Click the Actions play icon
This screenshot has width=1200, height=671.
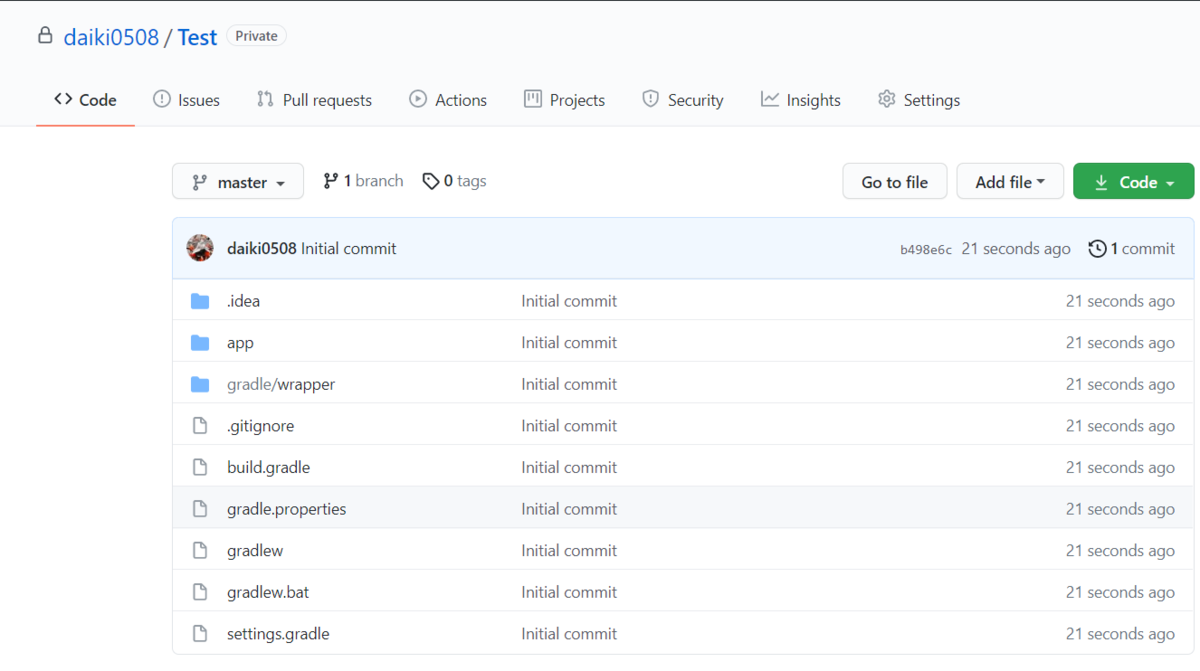418,99
